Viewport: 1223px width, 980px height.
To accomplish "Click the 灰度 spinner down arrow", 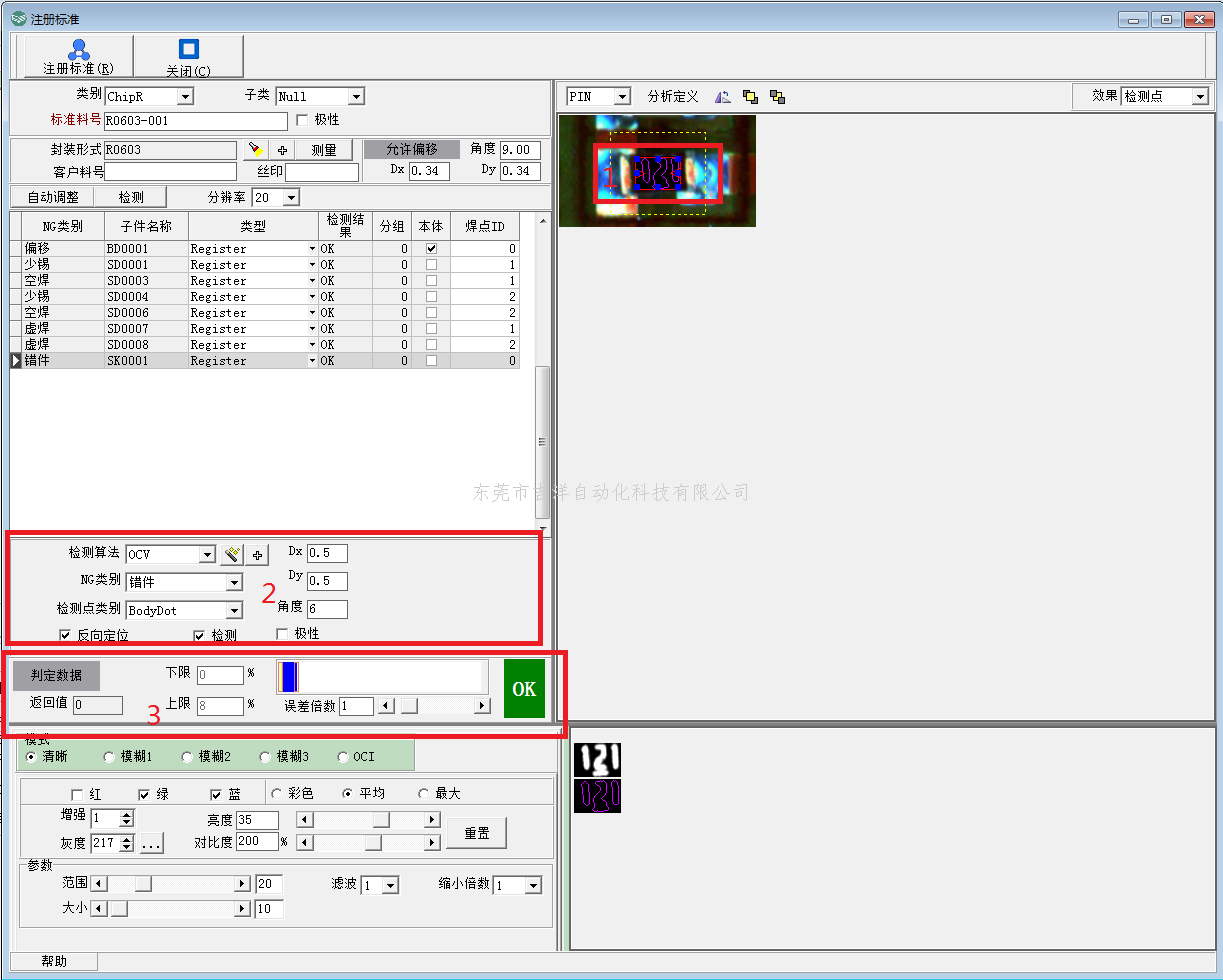I will [126, 848].
